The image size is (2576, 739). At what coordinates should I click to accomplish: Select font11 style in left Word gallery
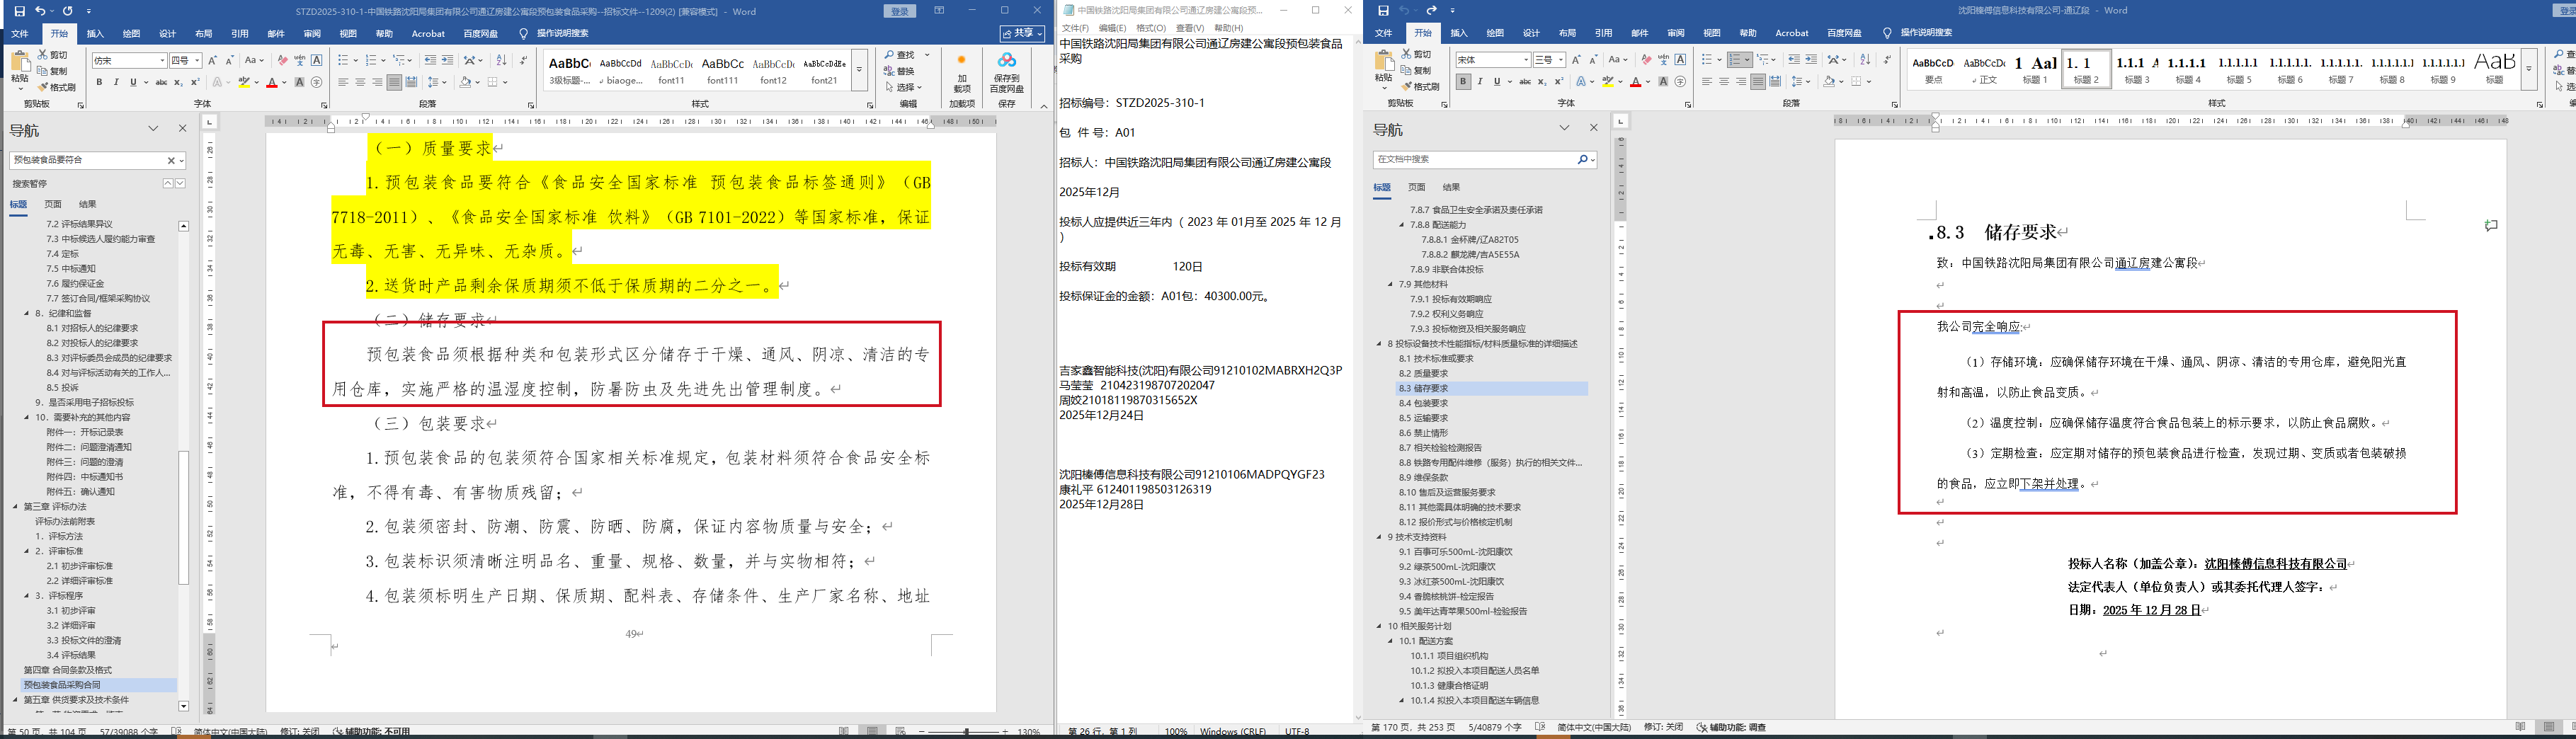coord(671,70)
